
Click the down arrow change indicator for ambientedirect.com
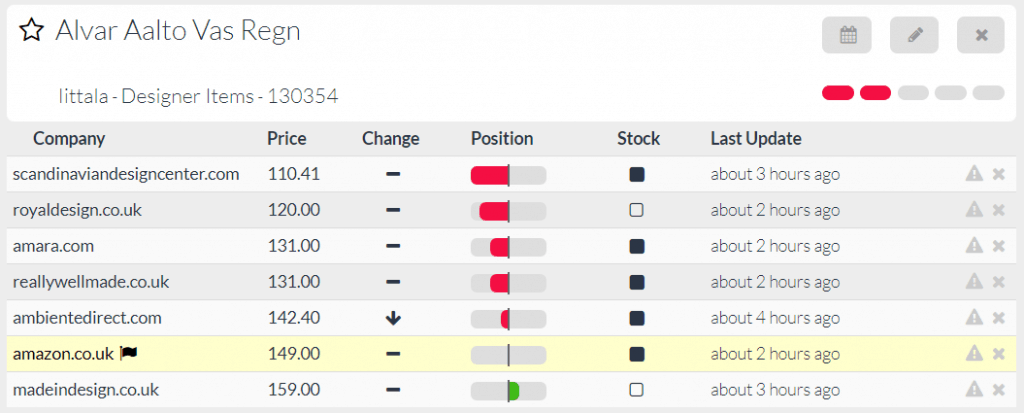(x=393, y=318)
